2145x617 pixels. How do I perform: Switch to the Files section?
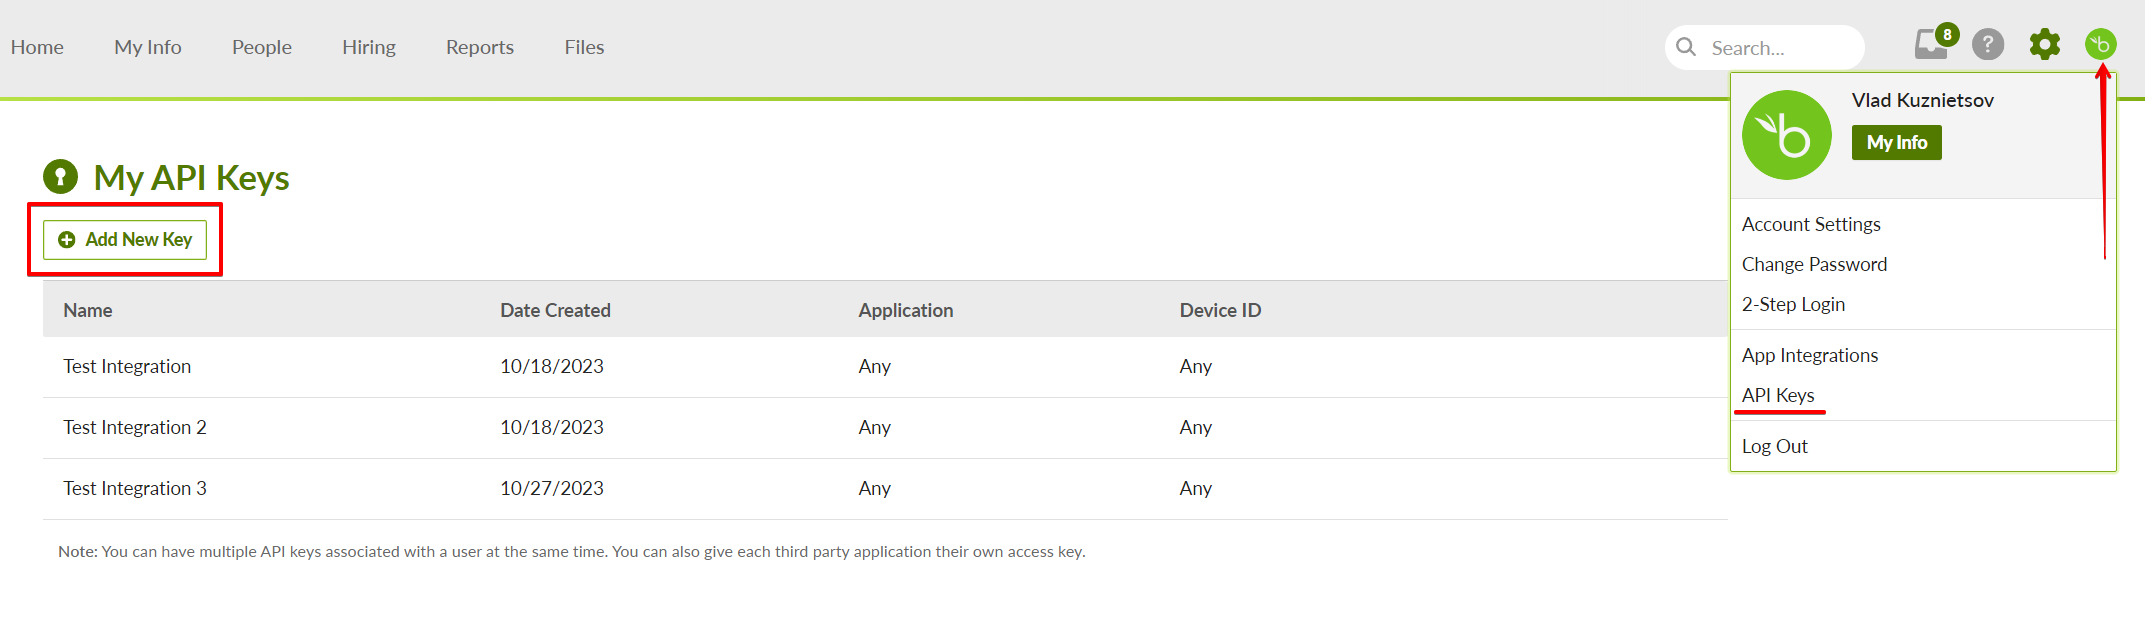(584, 47)
